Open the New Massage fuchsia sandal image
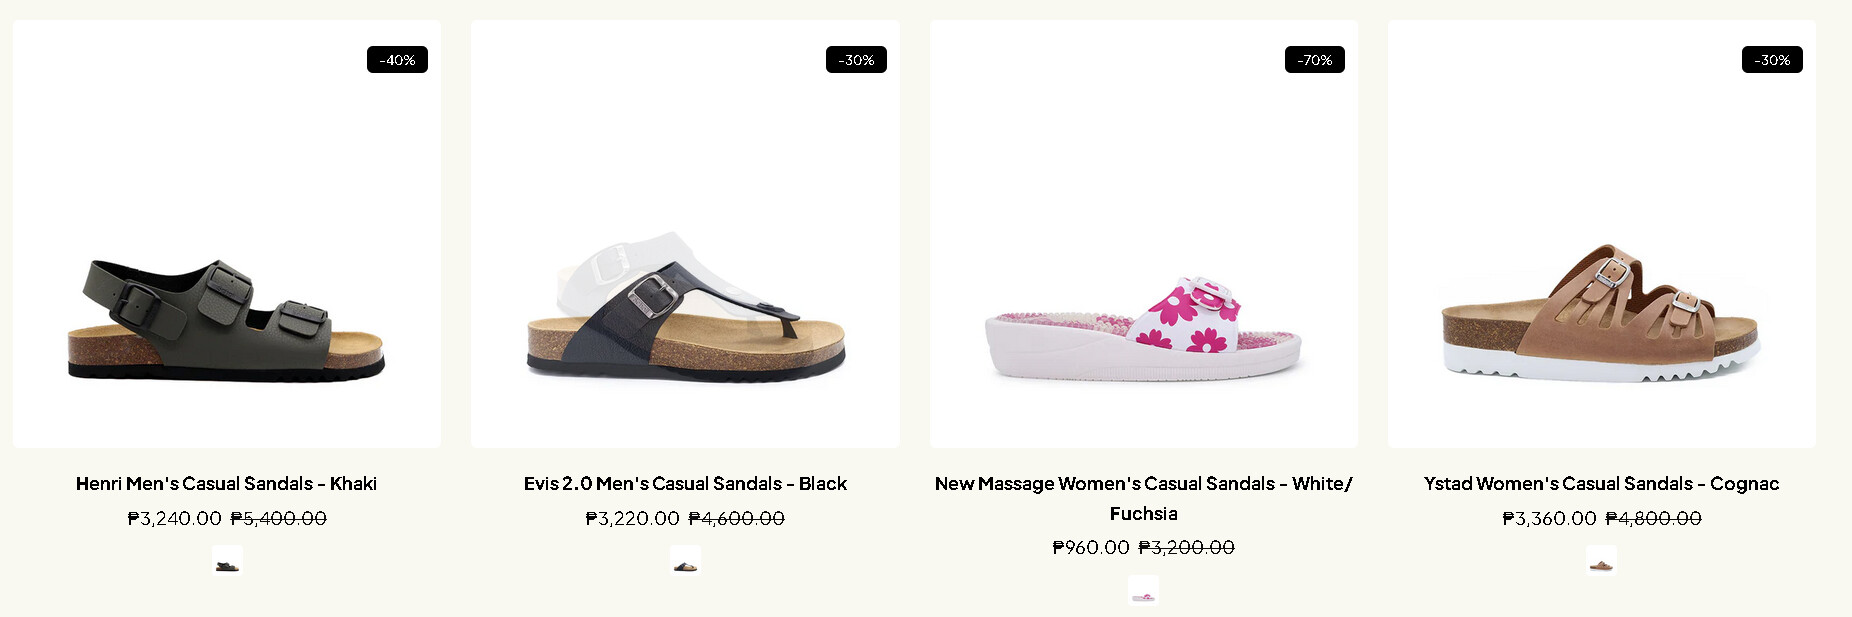This screenshot has width=1852, height=617. (1143, 330)
